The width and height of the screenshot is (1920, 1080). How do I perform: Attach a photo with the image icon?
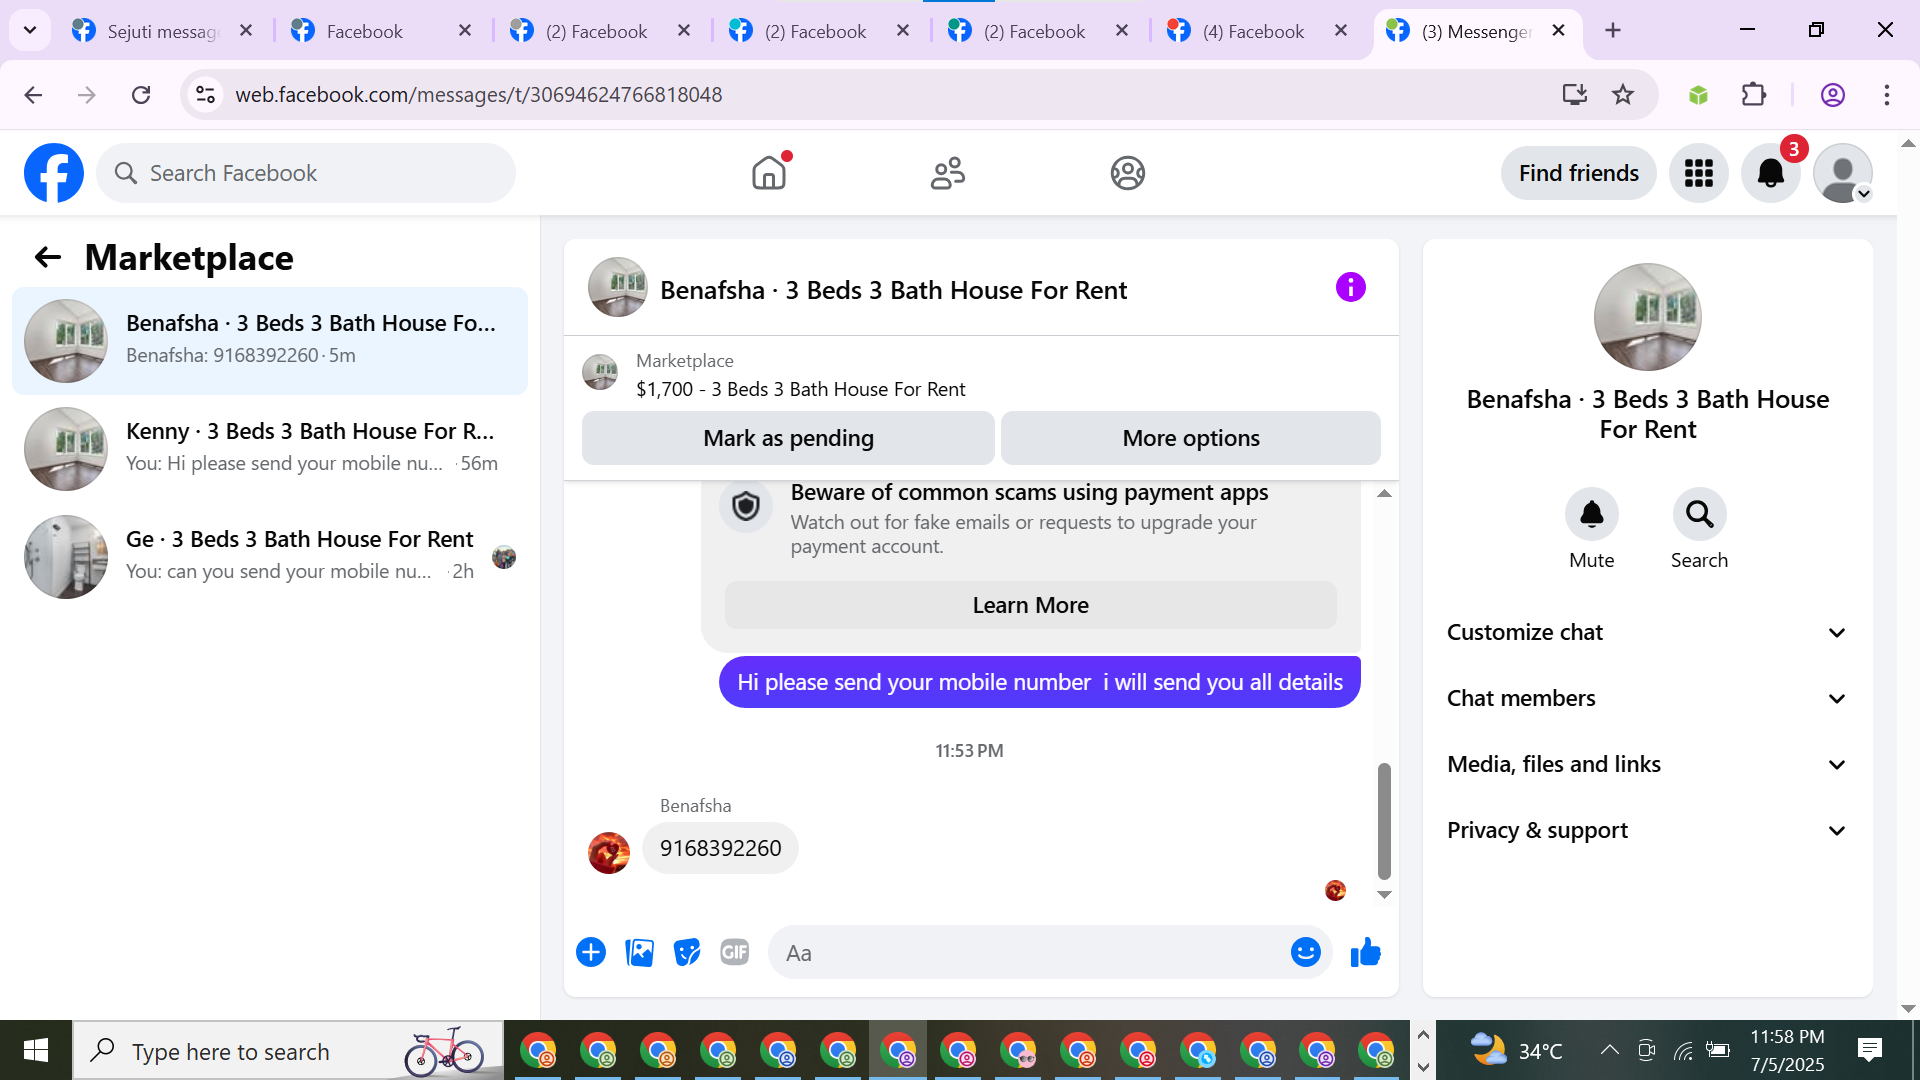point(639,953)
